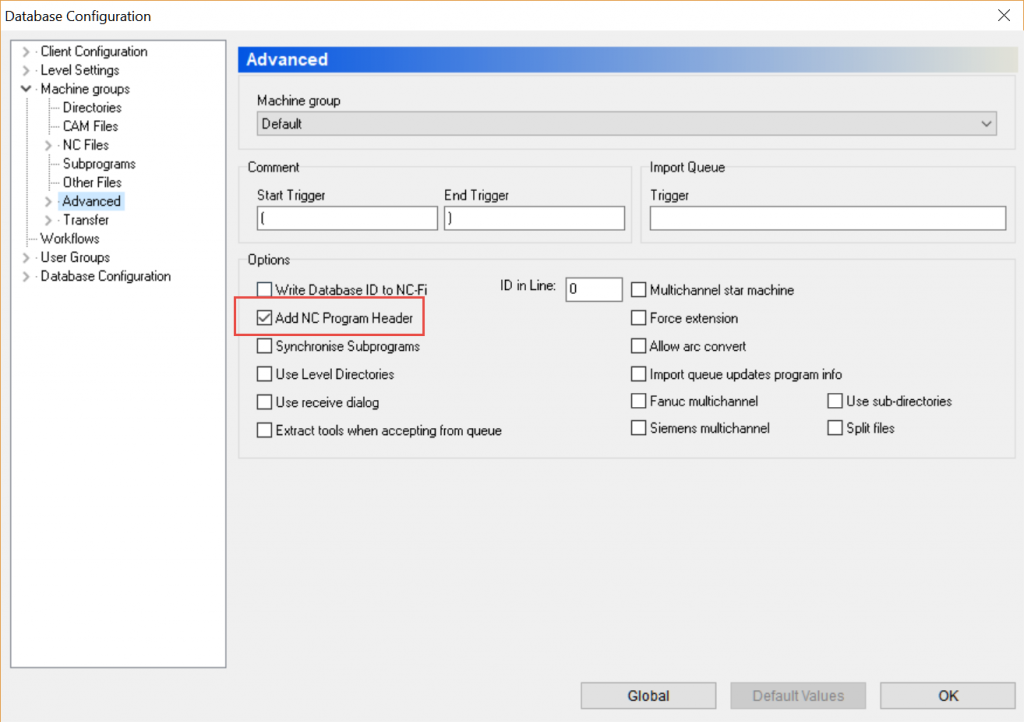Open the Other Files tree item
The height and width of the screenshot is (722, 1024).
[x=92, y=183]
